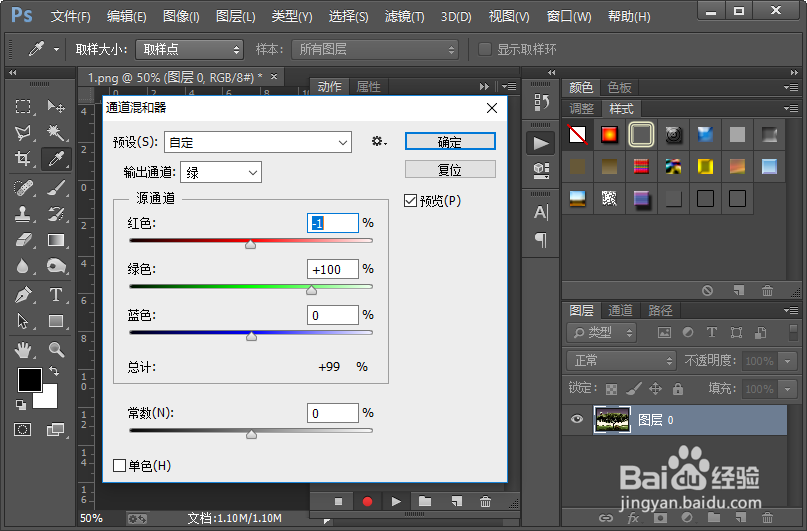Open the Character panel icon
Image resolution: width=807 pixels, height=531 pixels.
(540, 212)
